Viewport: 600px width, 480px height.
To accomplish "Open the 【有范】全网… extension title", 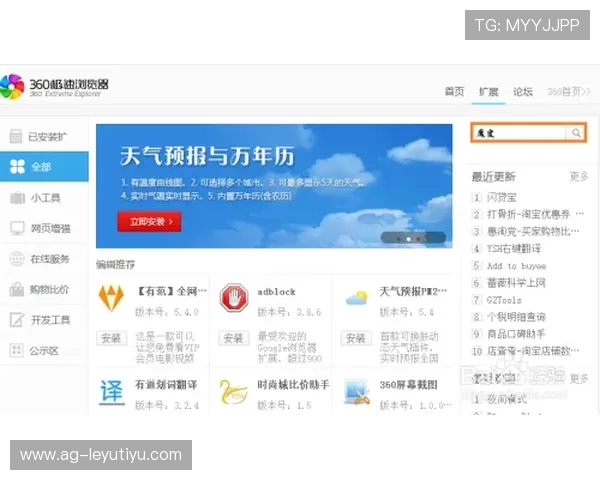I will 171,291.
